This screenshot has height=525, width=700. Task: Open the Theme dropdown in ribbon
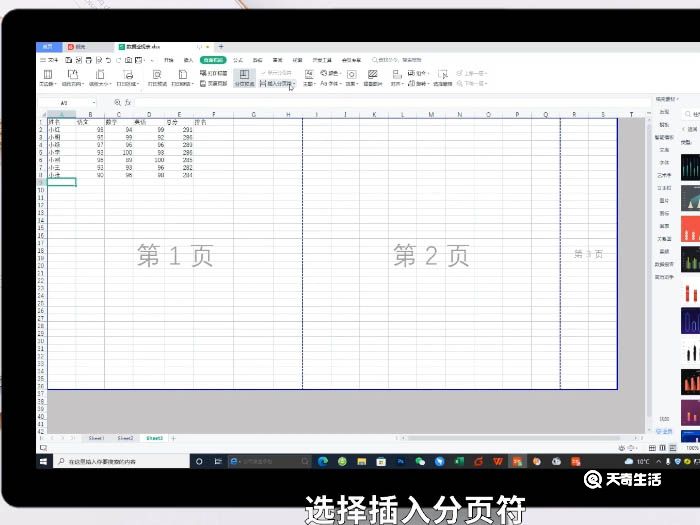(x=309, y=78)
